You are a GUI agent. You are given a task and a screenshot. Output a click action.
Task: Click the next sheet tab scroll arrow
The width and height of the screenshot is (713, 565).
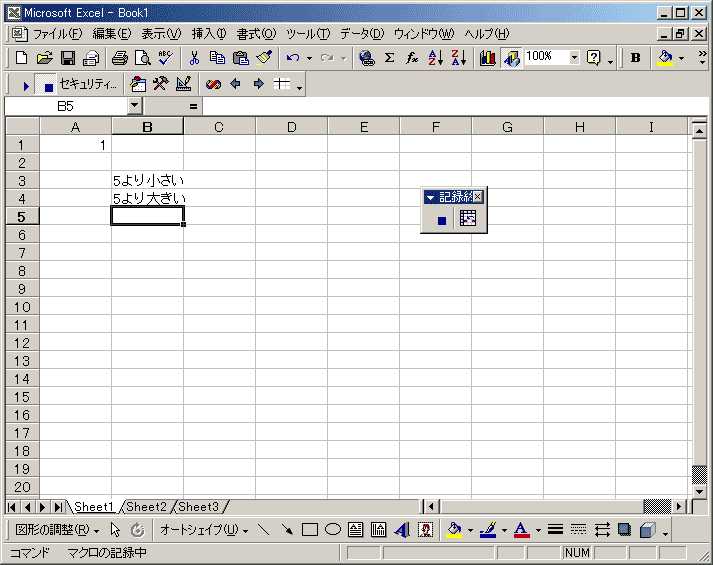point(42,507)
